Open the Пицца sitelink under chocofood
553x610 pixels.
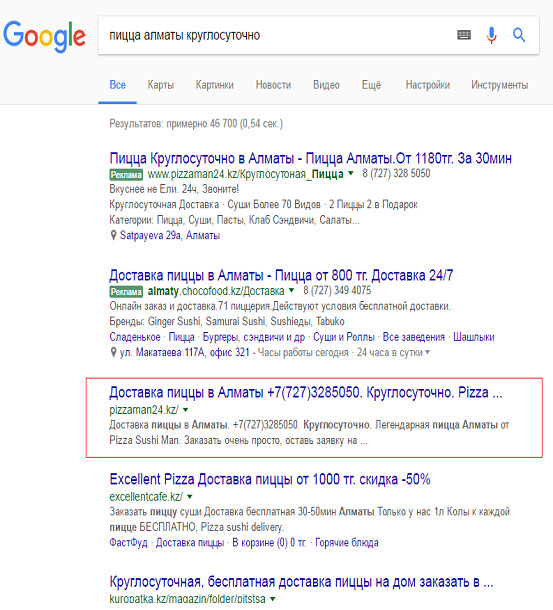coord(181,337)
